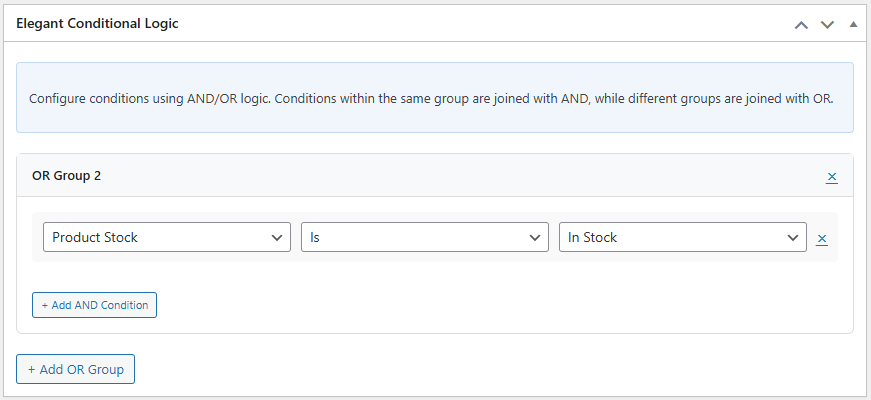Remove OR Group 2 with its X icon
The width and height of the screenshot is (871, 400).
pos(832,177)
